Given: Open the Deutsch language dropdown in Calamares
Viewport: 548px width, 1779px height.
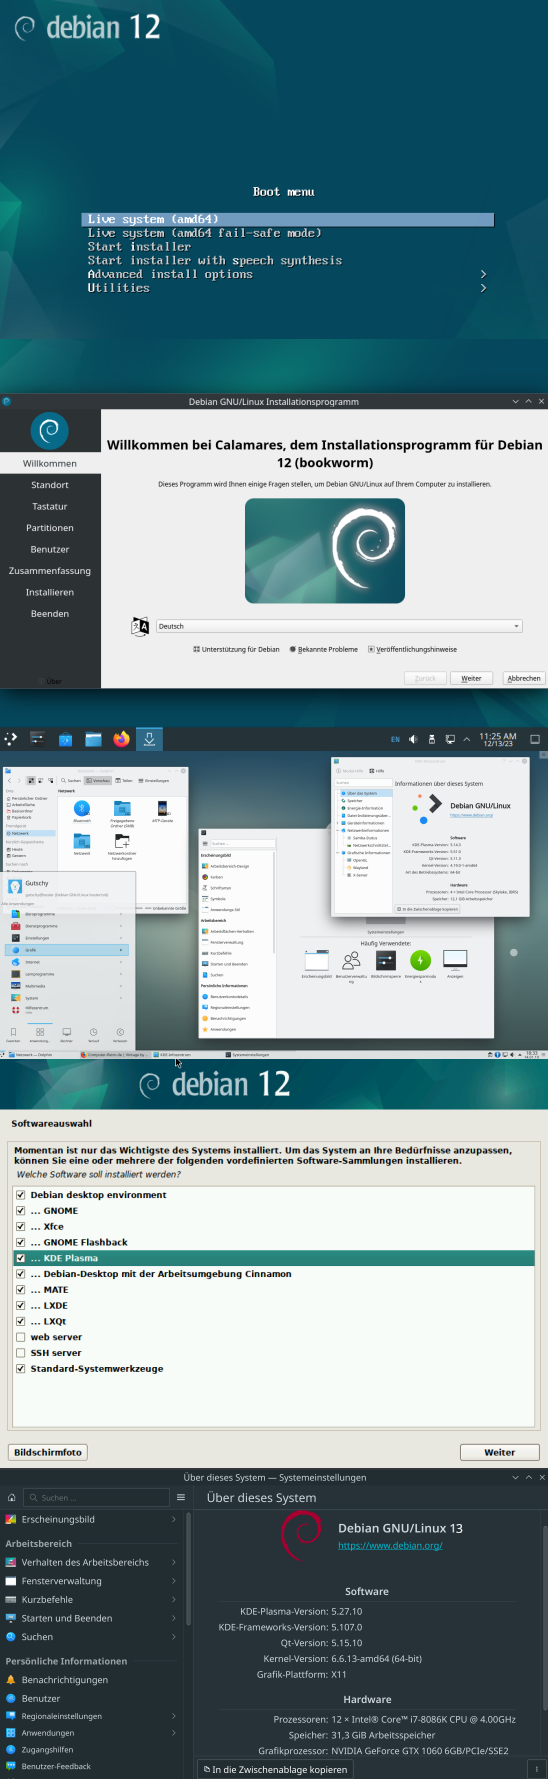Looking at the screenshot, I should click(x=340, y=626).
